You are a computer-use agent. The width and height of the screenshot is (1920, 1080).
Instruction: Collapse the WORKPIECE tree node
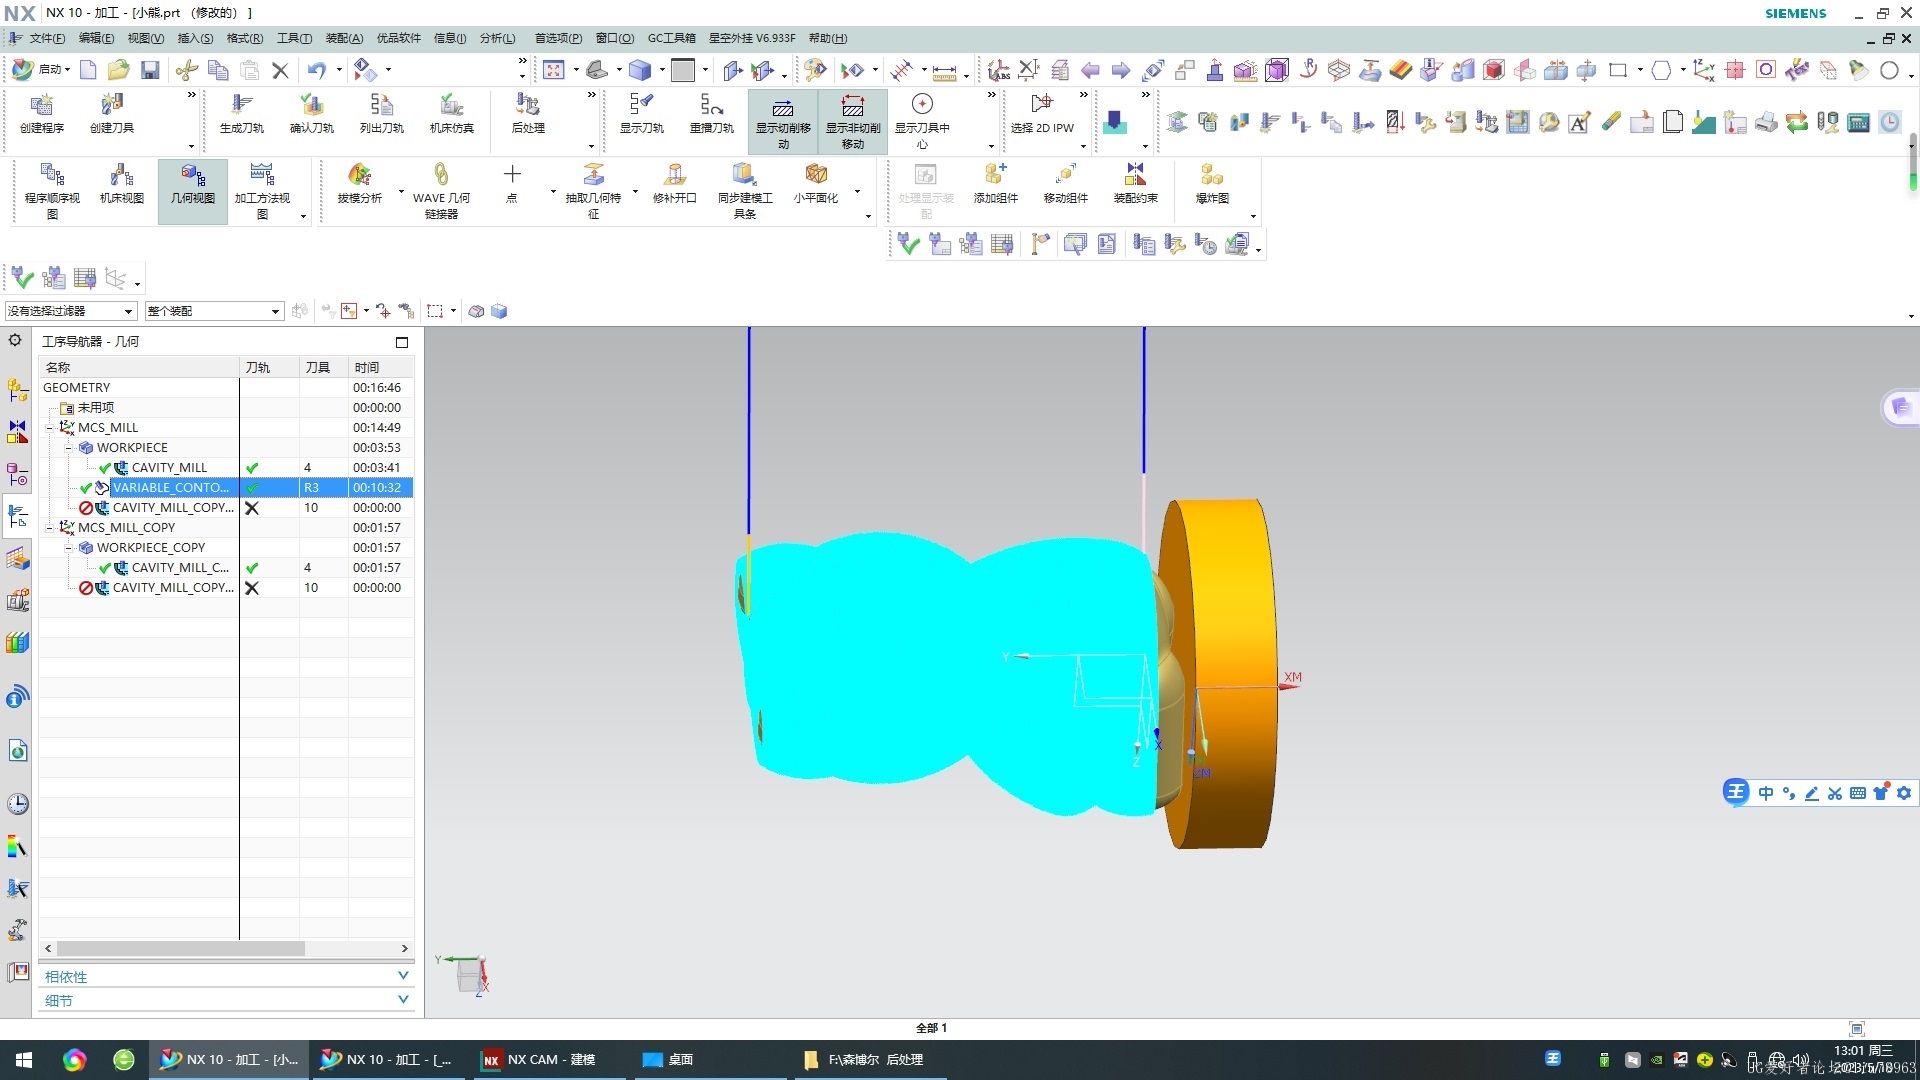coord(69,448)
